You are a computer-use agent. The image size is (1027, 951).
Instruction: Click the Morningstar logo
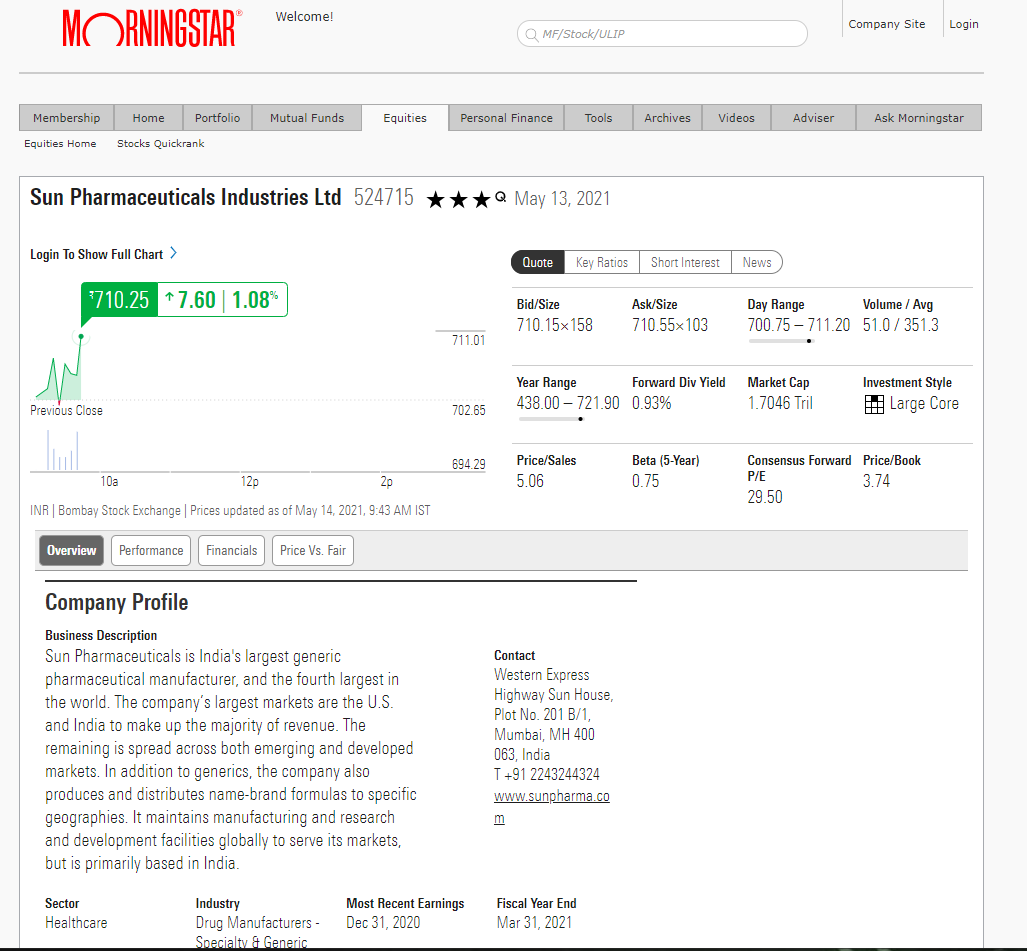(152, 29)
